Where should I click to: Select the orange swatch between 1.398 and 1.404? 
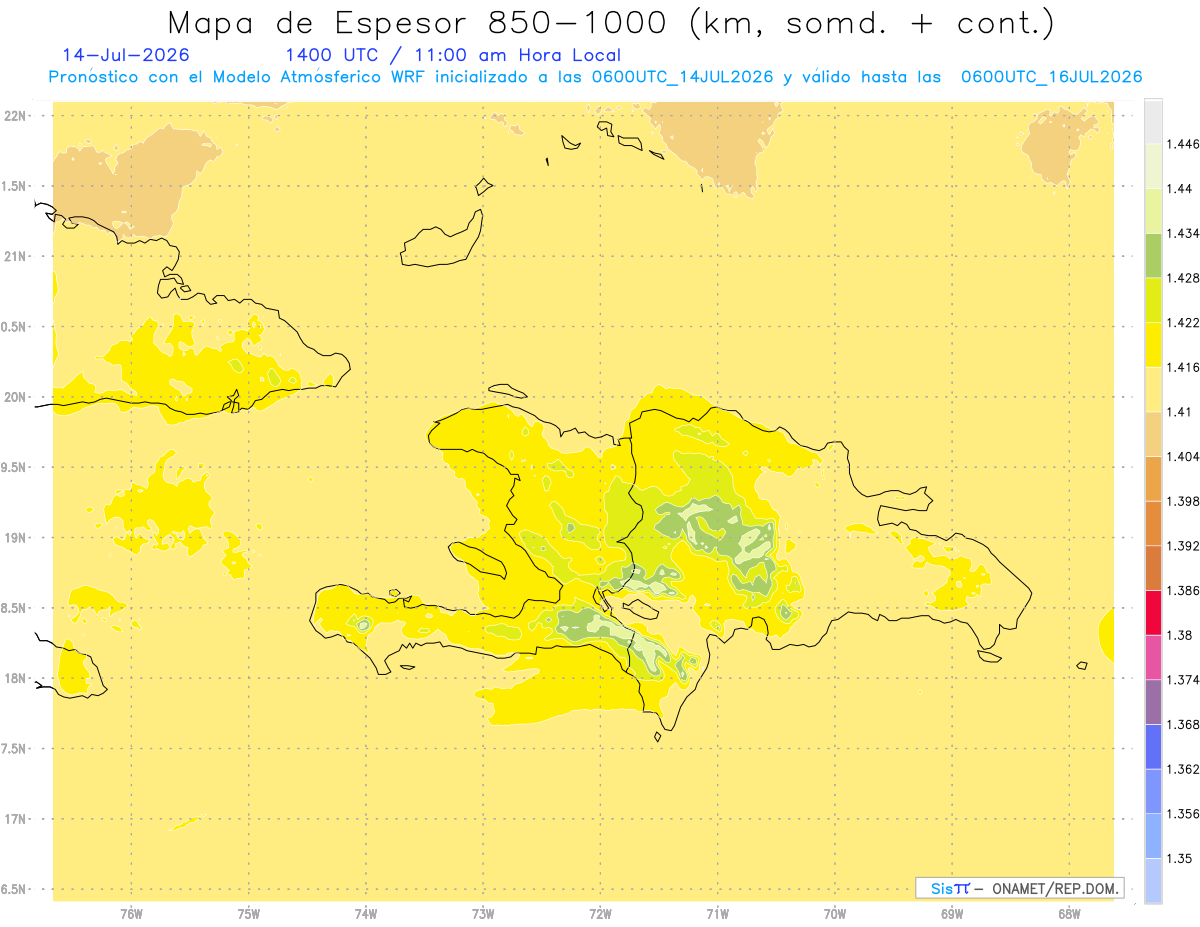(1153, 479)
